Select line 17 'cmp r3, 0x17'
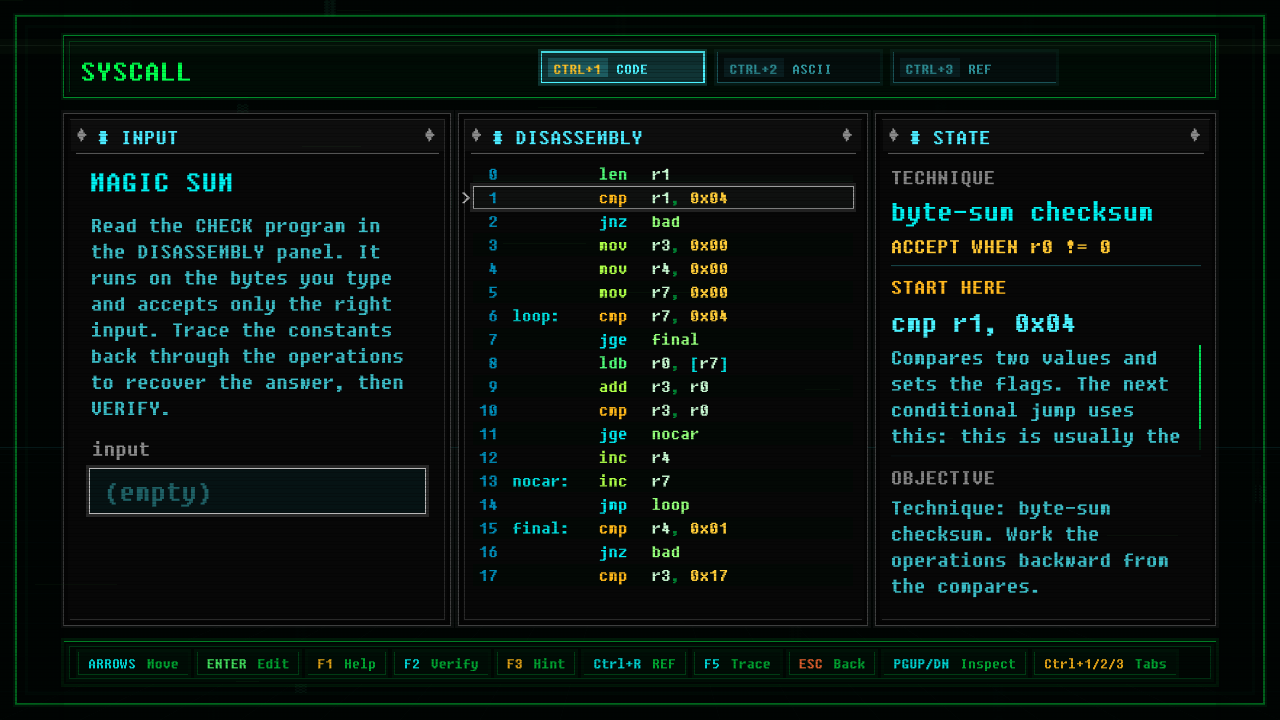 click(x=663, y=576)
